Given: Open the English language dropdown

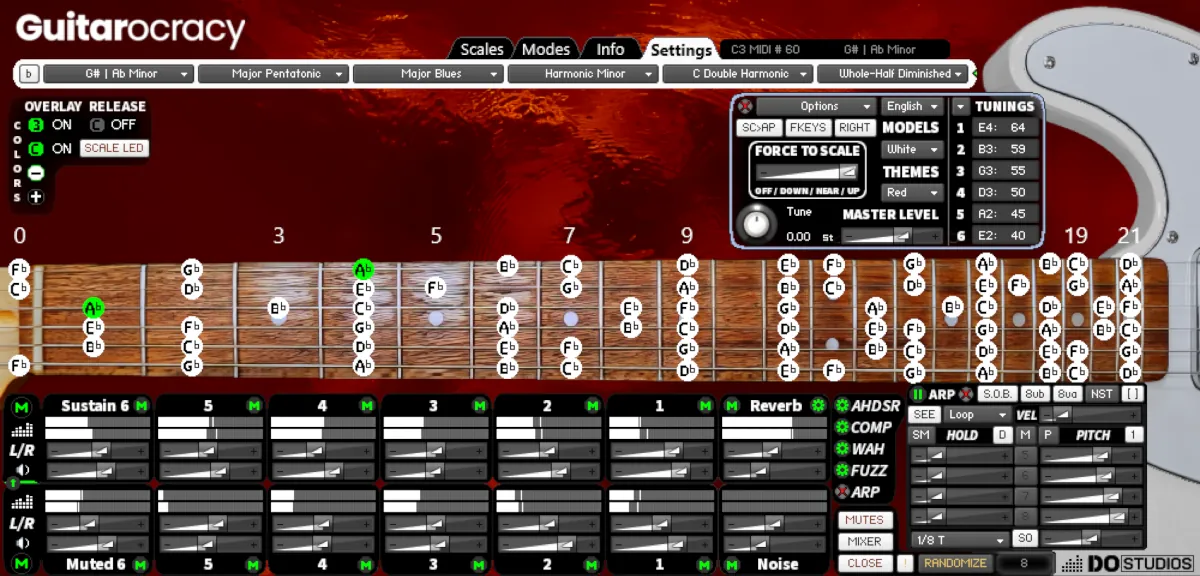Looking at the screenshot, I should coord(911,106).
